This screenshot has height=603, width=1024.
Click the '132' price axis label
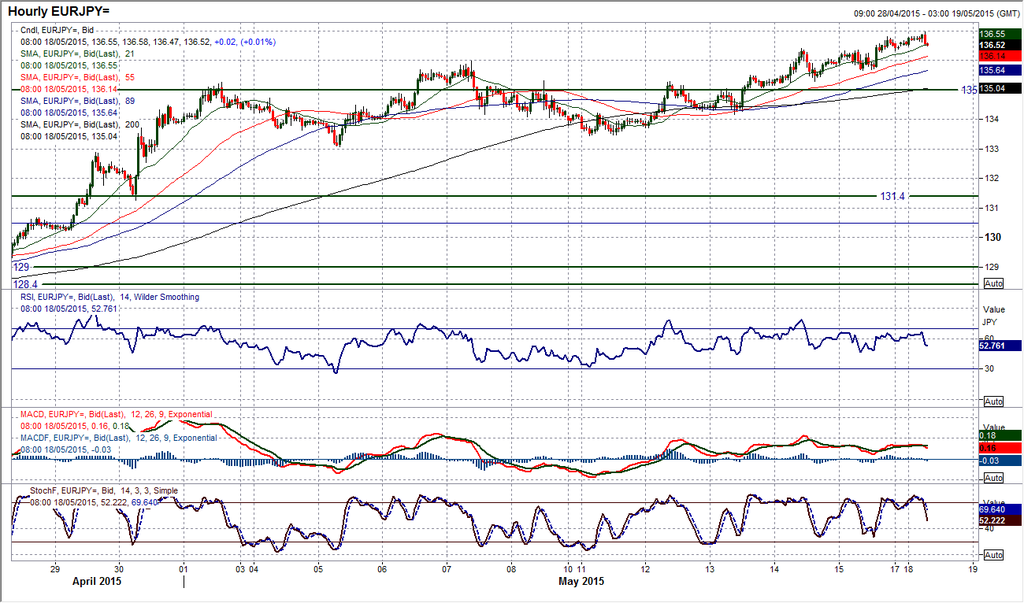coord(992,178)
